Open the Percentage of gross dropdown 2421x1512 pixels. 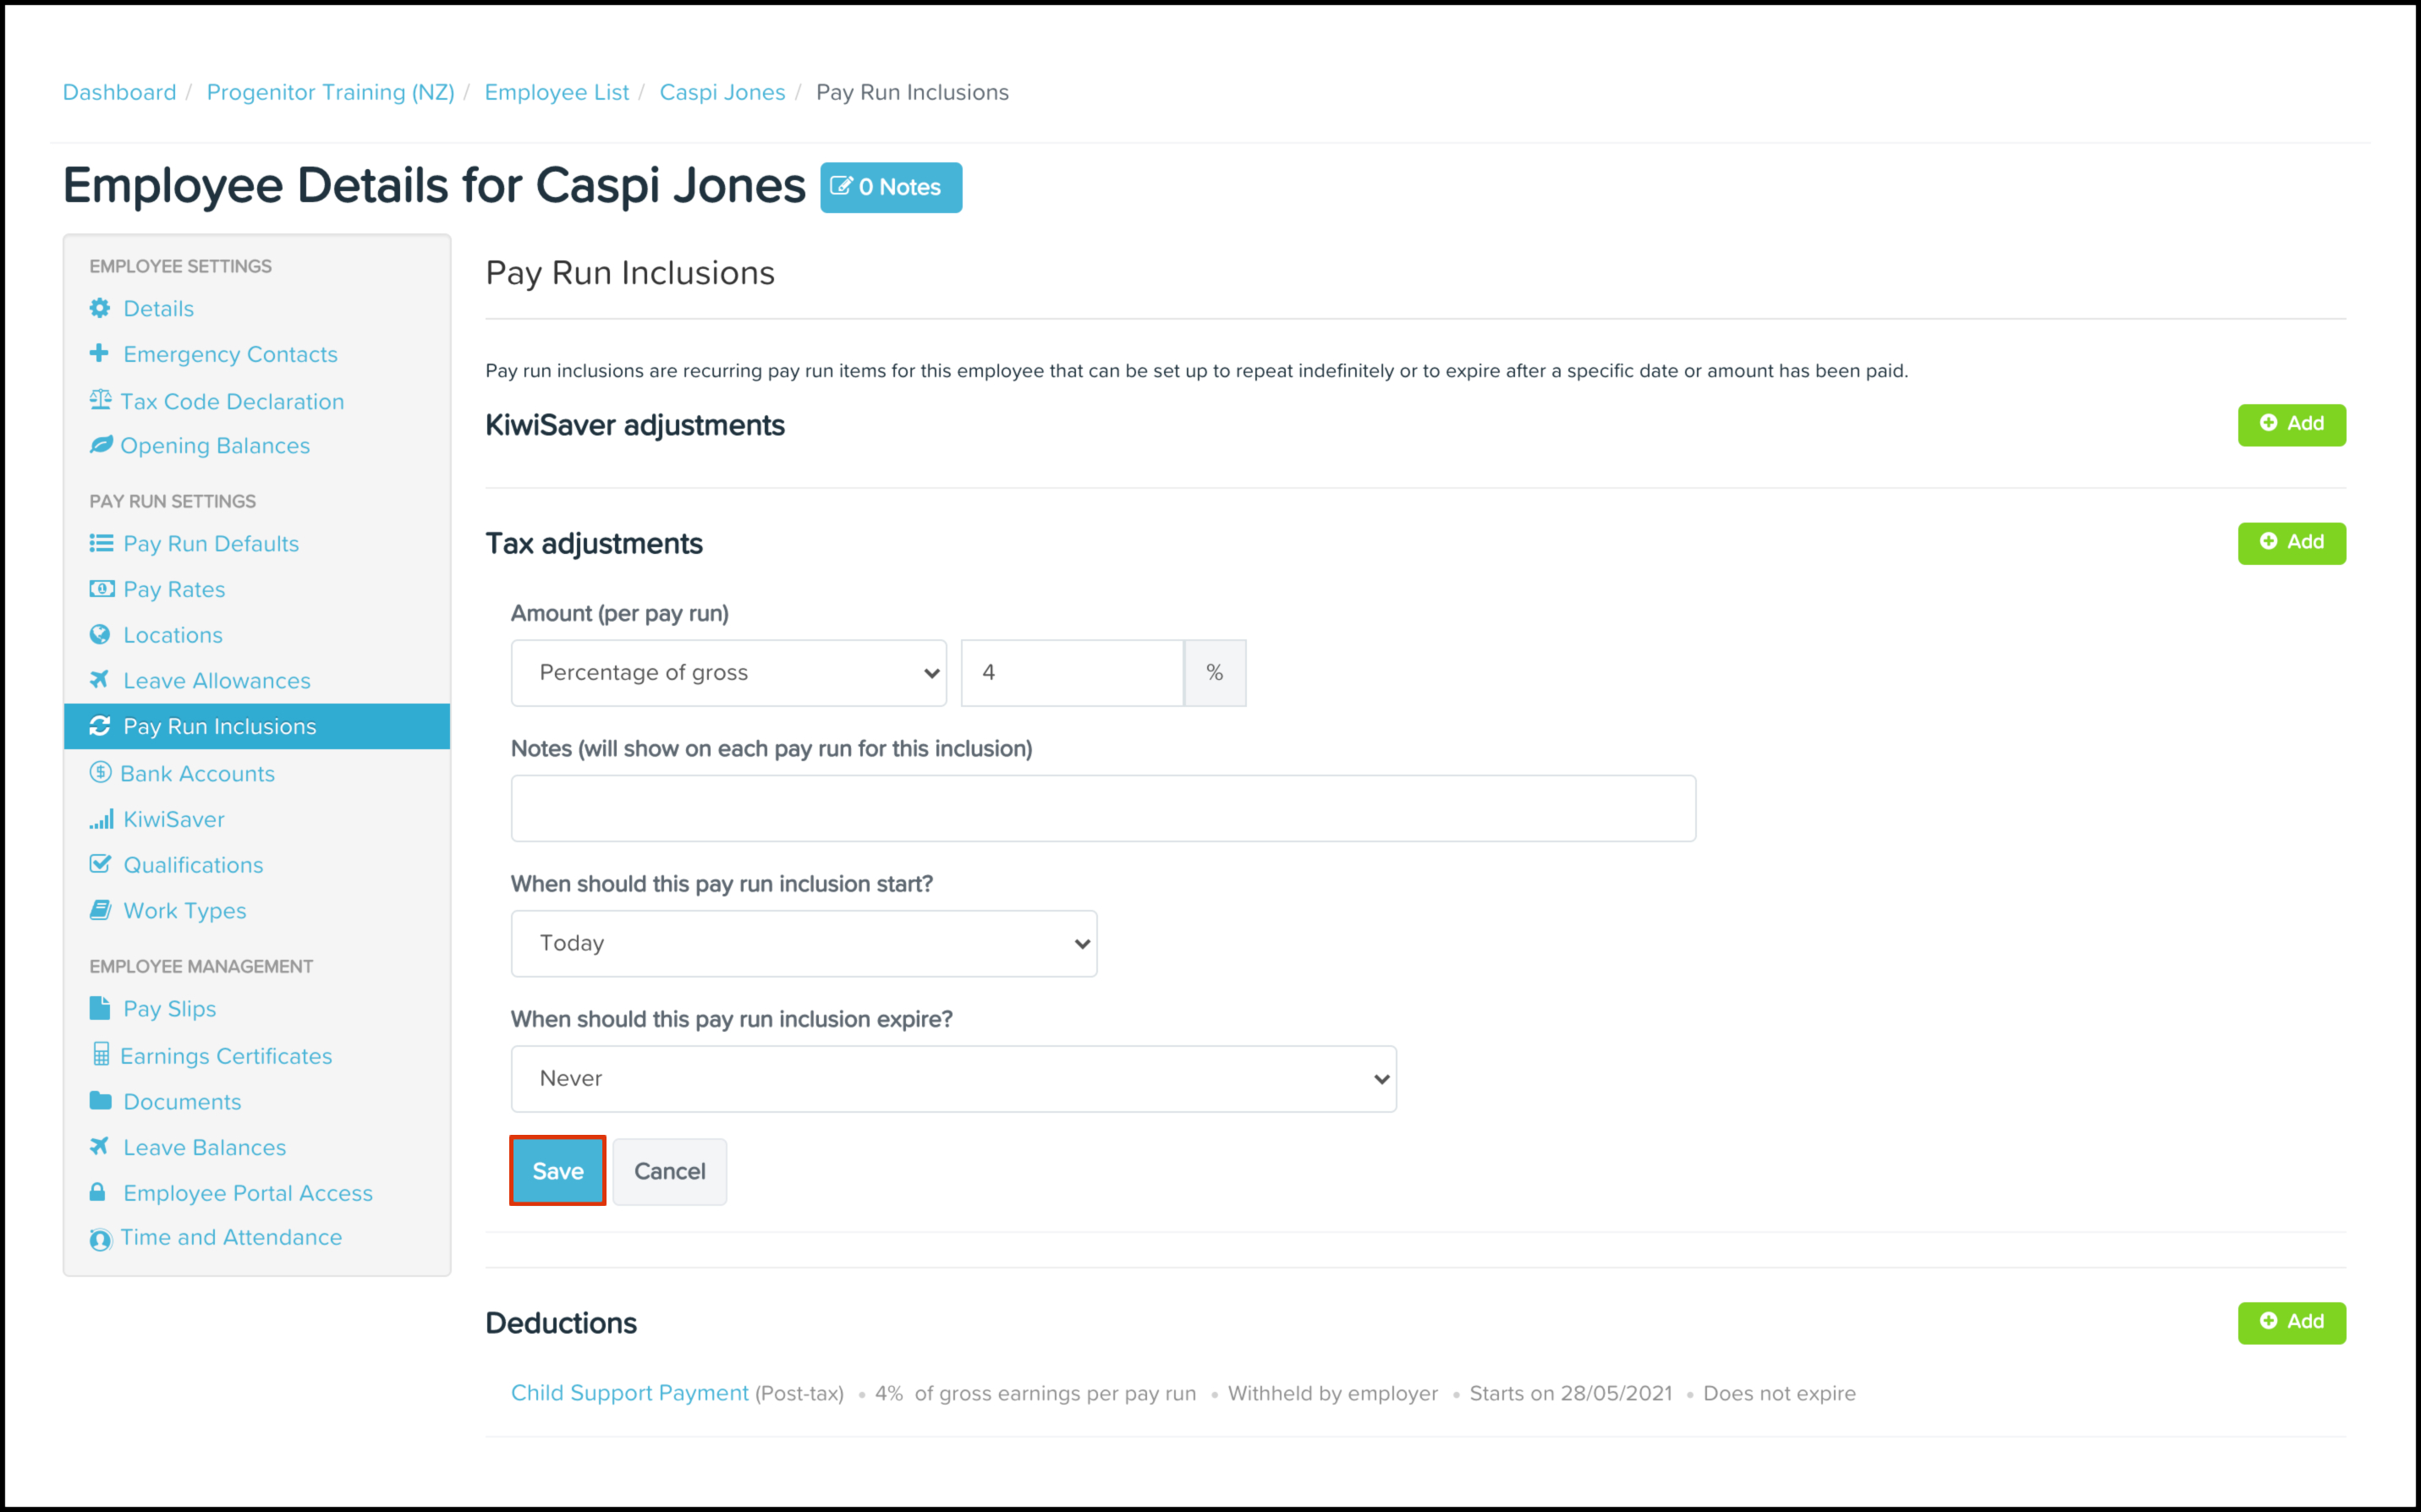(728, 673)
